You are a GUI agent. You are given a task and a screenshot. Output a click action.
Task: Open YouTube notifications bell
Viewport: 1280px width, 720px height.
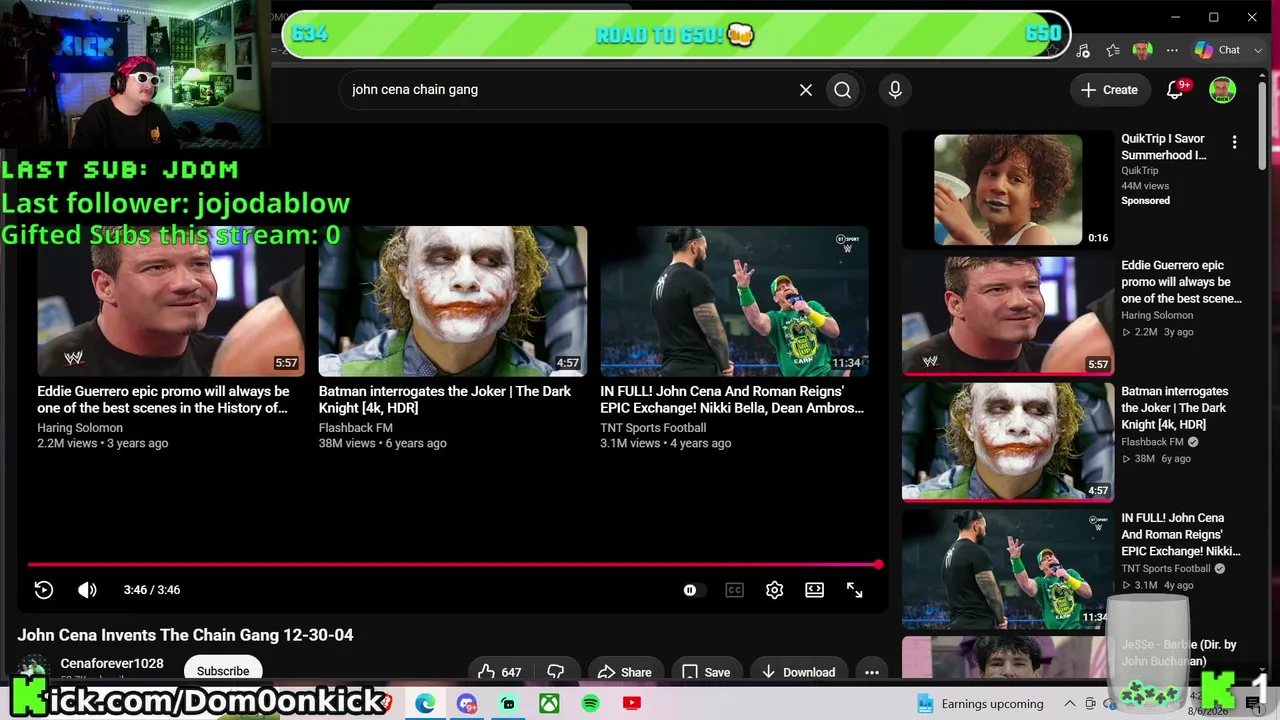coord(1176,90)
